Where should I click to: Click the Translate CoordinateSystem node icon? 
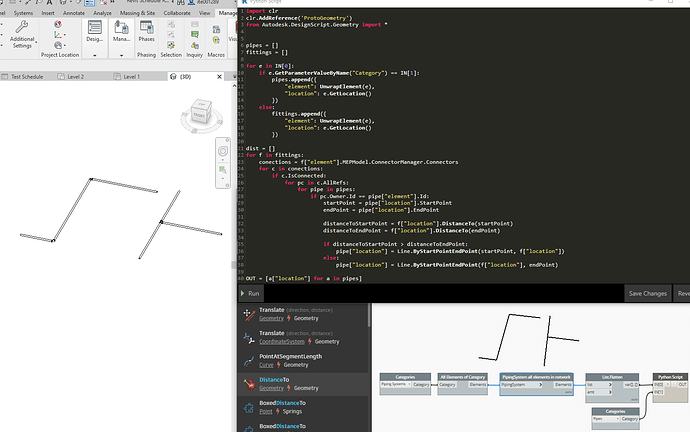[x=249, y=338]
